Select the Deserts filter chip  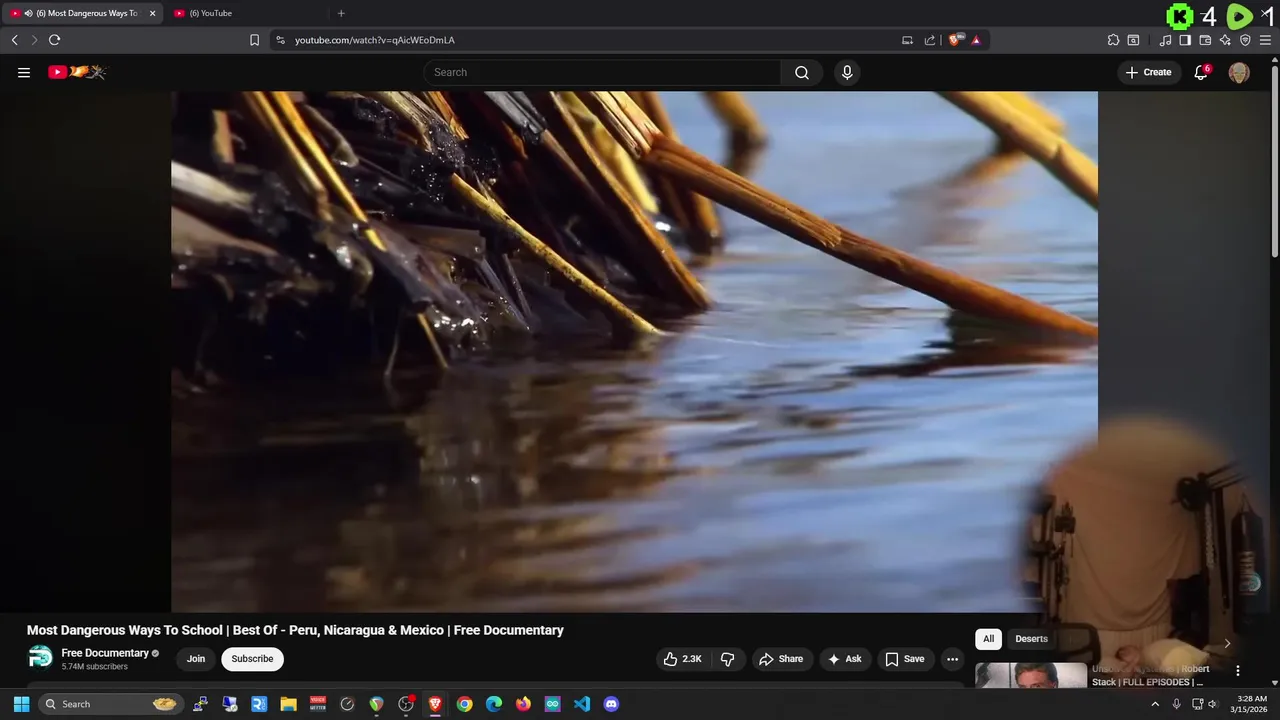coord(1031,639)
